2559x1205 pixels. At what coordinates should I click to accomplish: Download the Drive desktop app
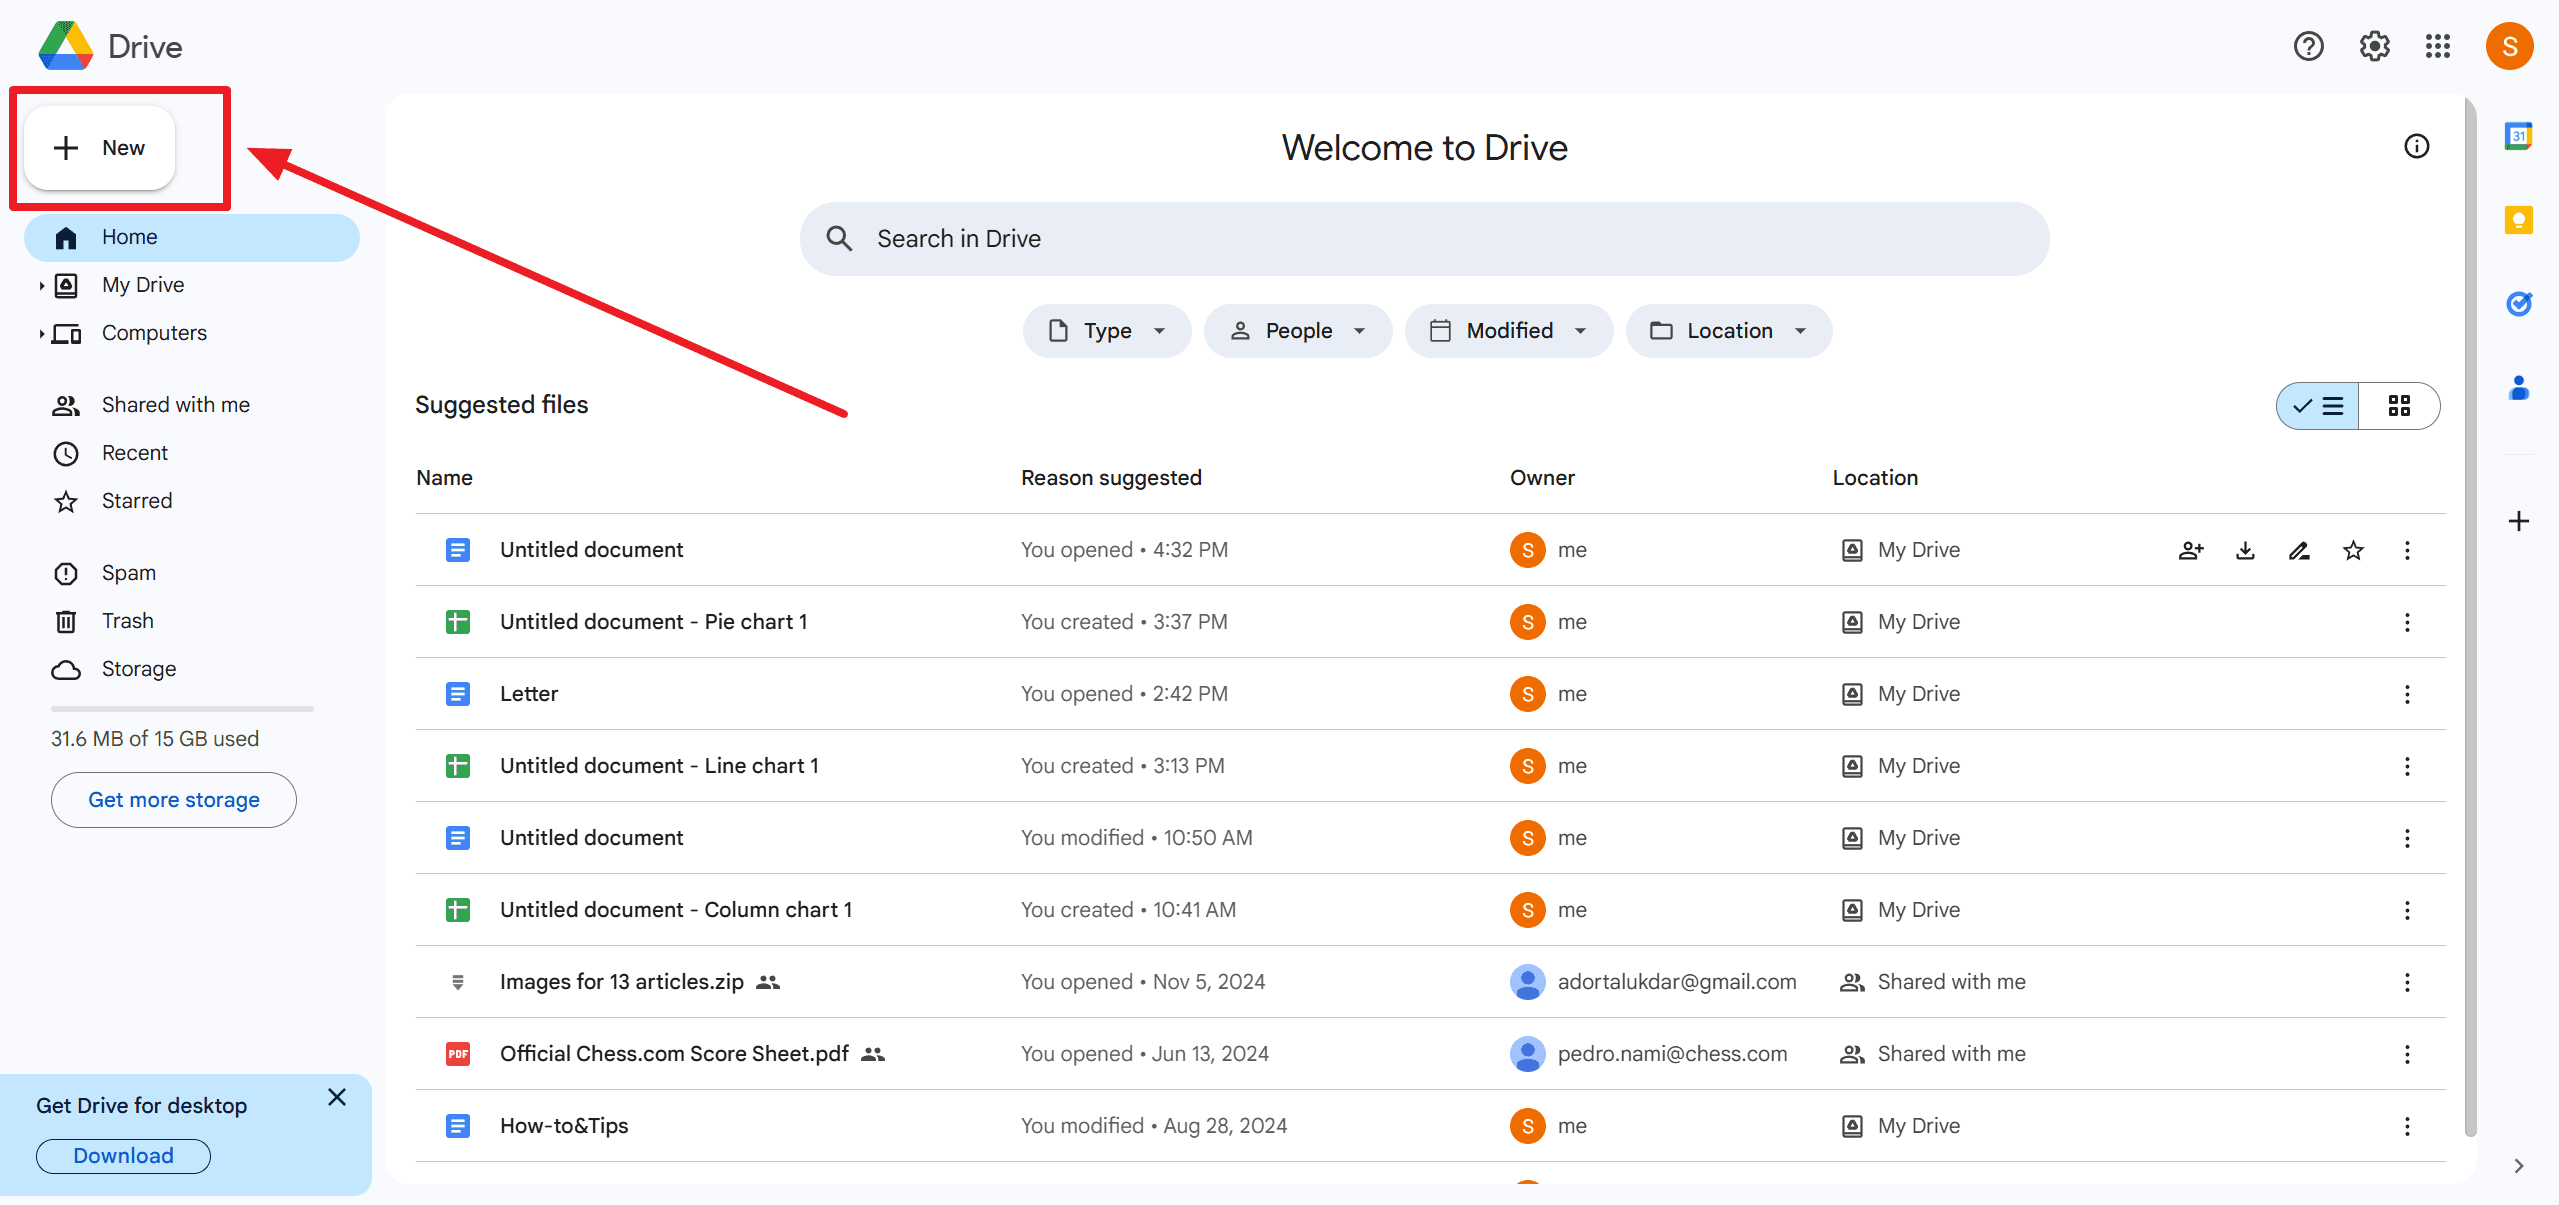pyautogui.click(x=122, y=1154)
